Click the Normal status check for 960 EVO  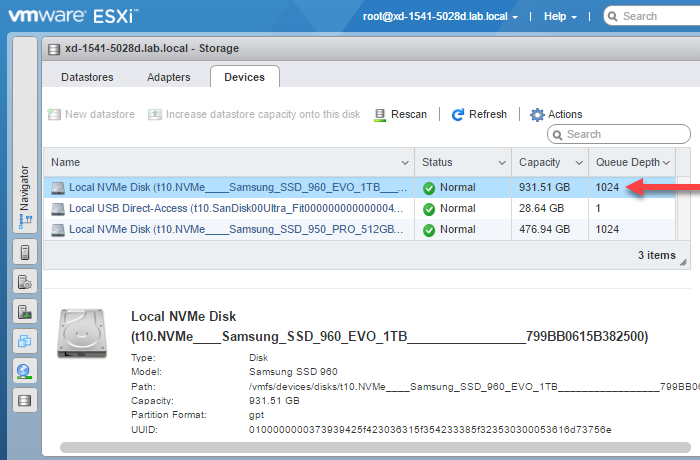(x=429, y=188)
